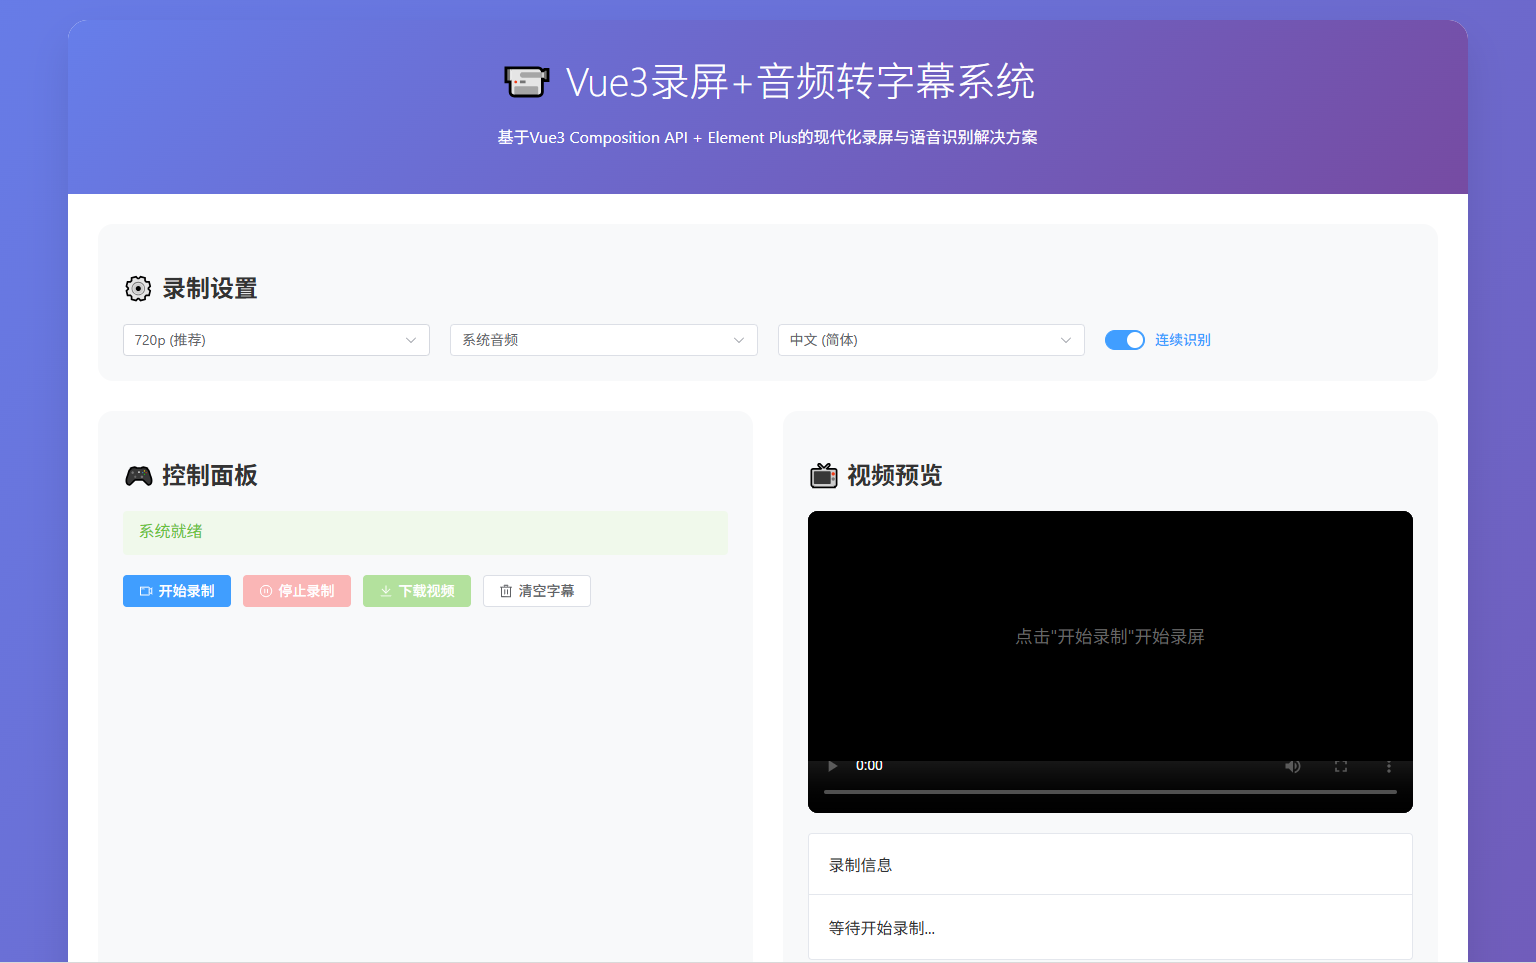Image resolution: width=1536 pixels, height=963 pixels.
Task: Open the video player's three-dot options menu
Action: (x=1388, y=766)
